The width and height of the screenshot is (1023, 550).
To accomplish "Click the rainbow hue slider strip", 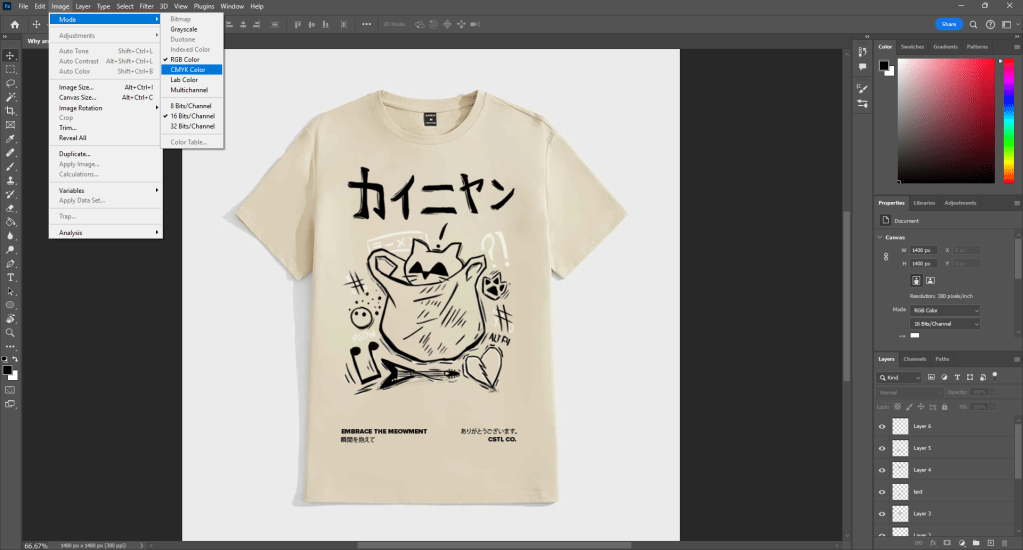I will click(1010, 120).
